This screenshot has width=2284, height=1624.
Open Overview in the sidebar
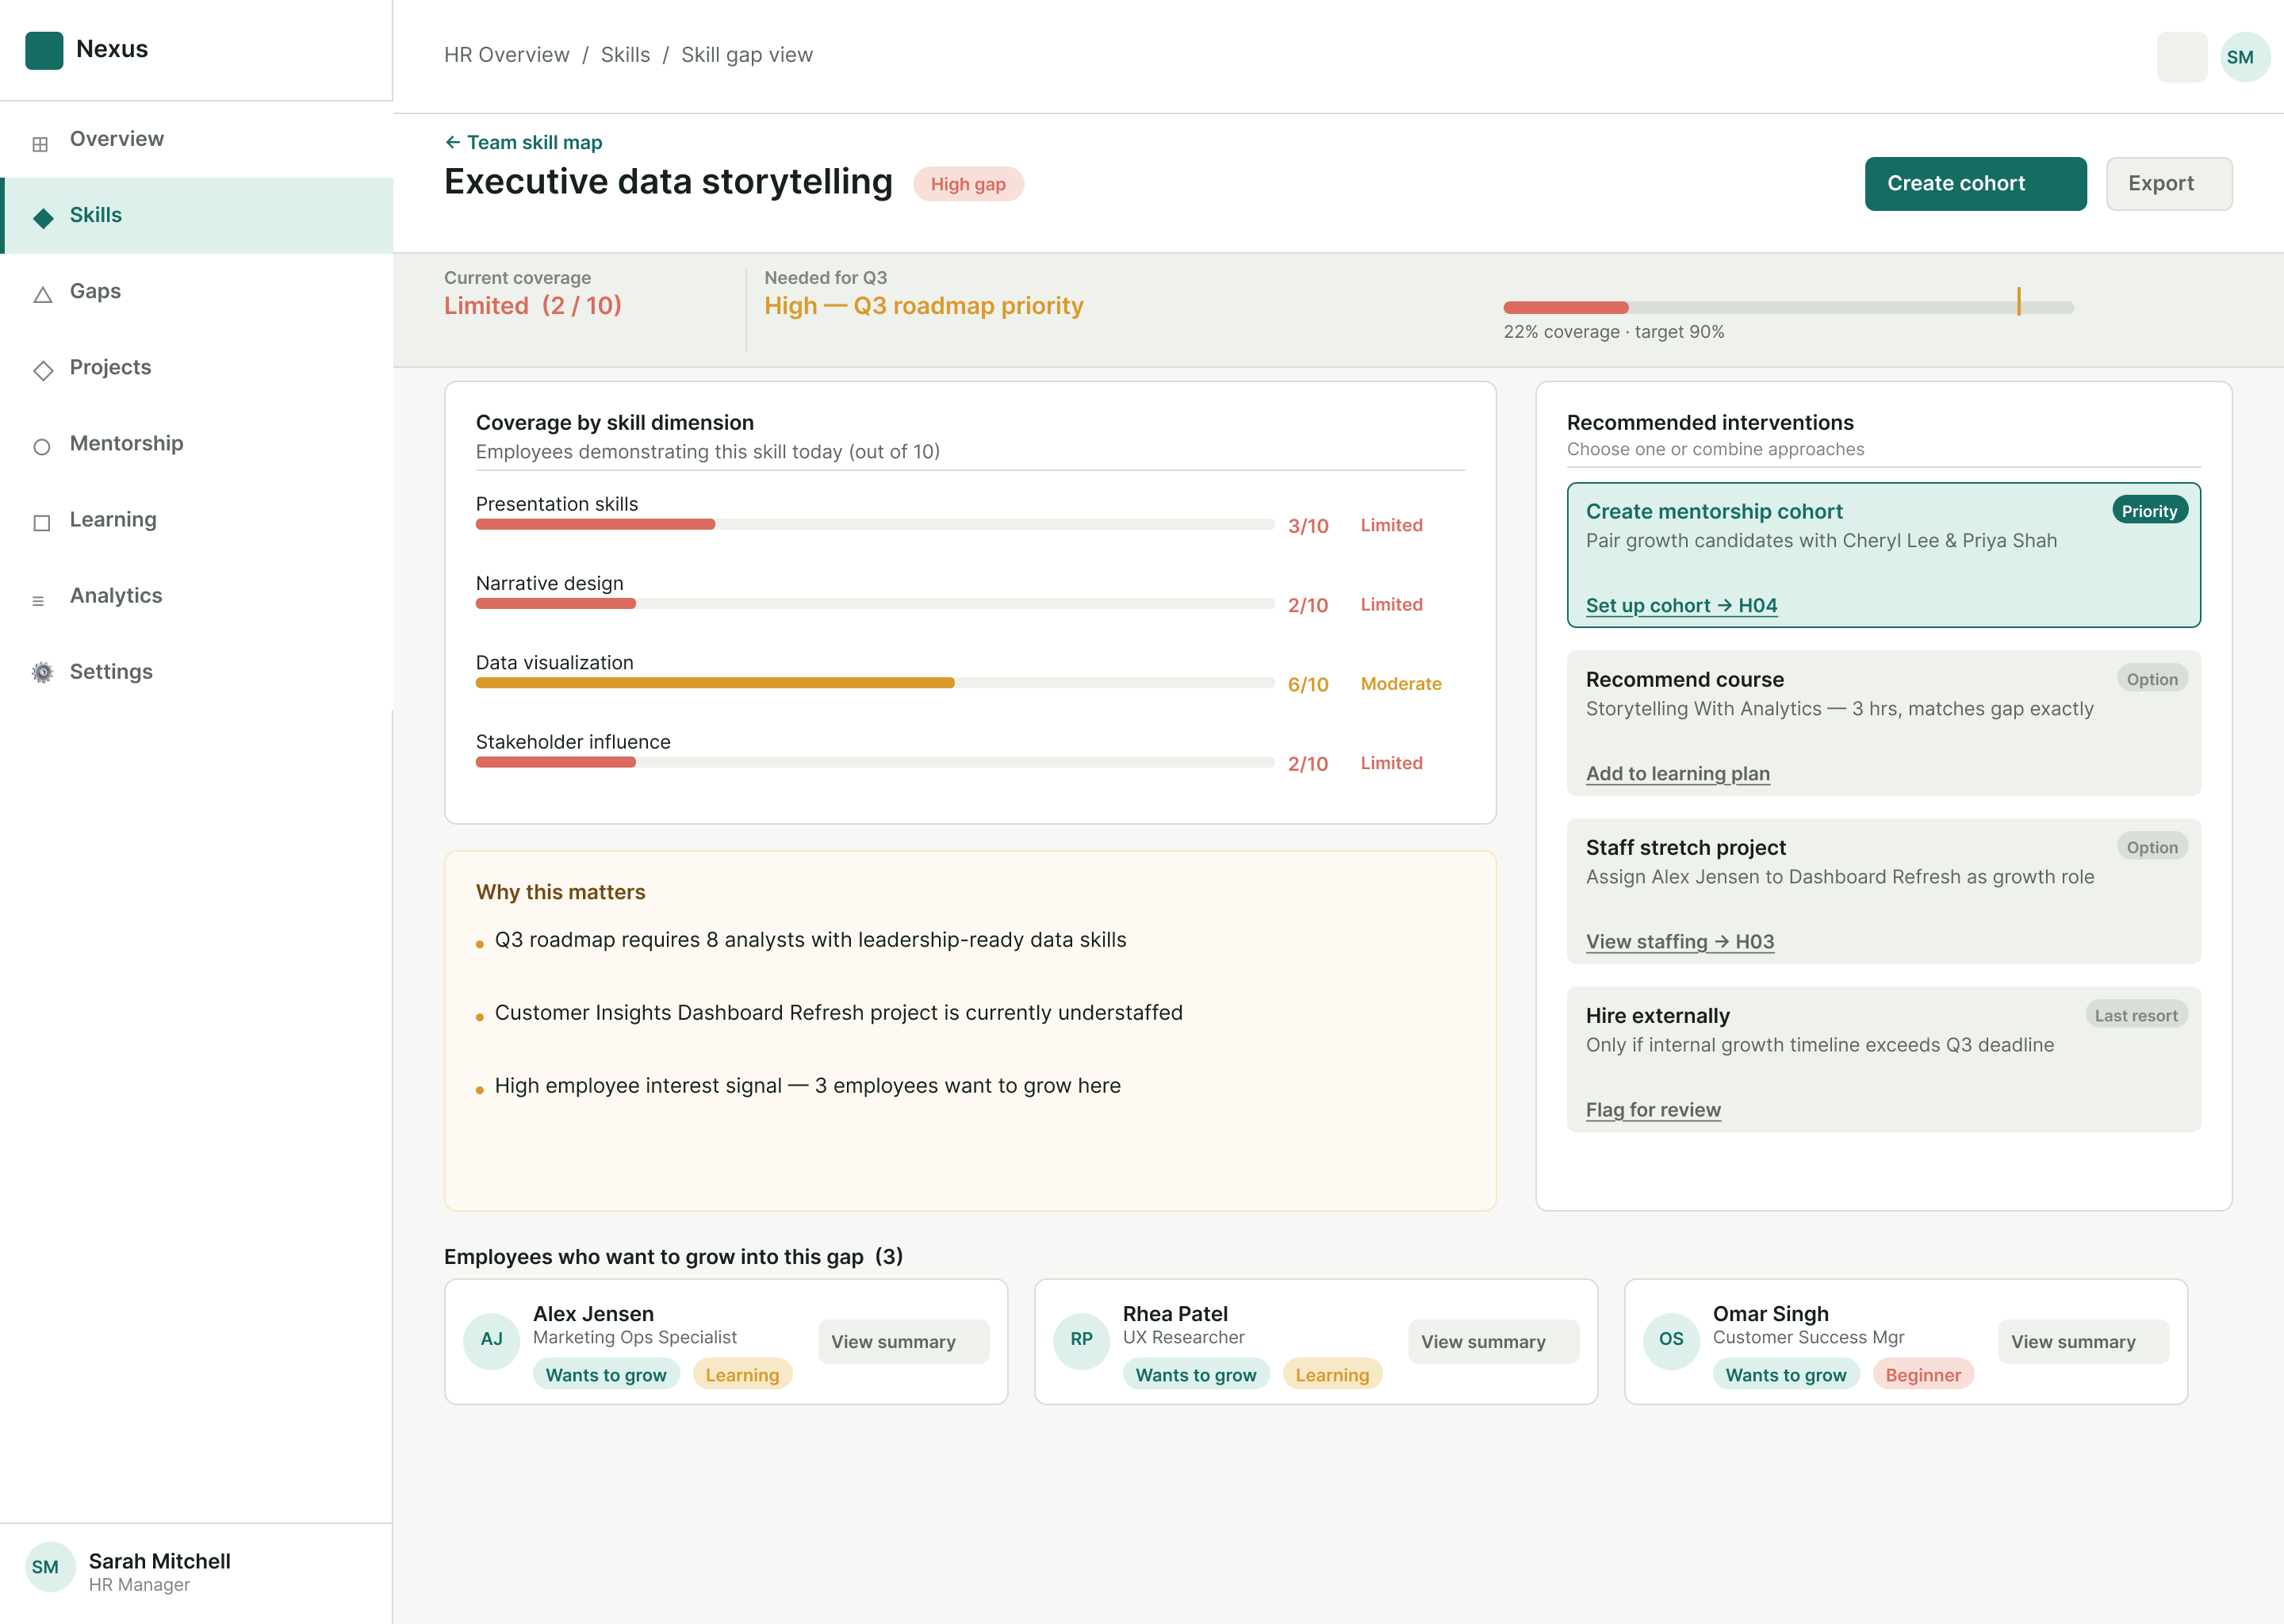pos(196,139)
